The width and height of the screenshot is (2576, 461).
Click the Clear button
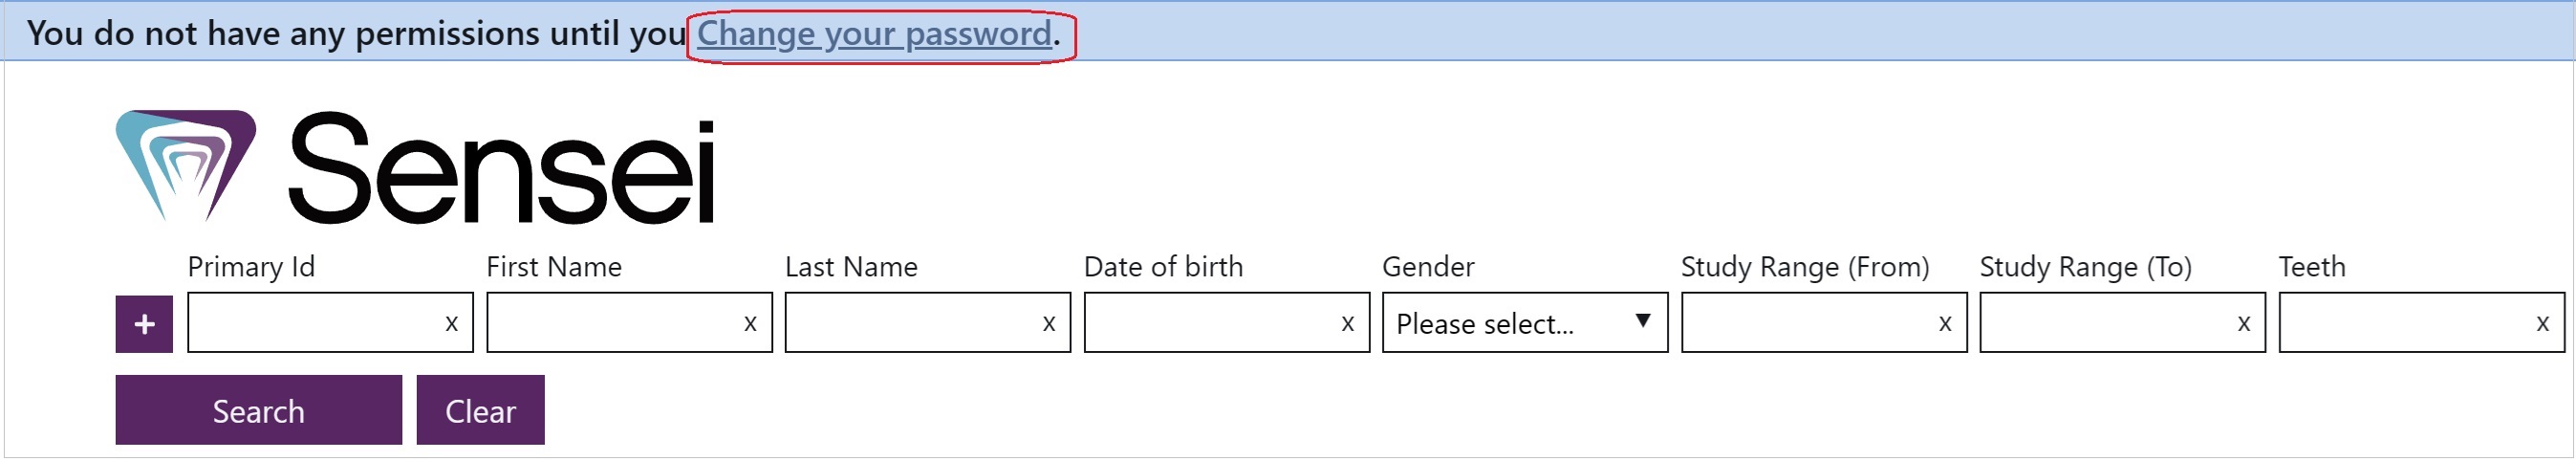point(481,411)
